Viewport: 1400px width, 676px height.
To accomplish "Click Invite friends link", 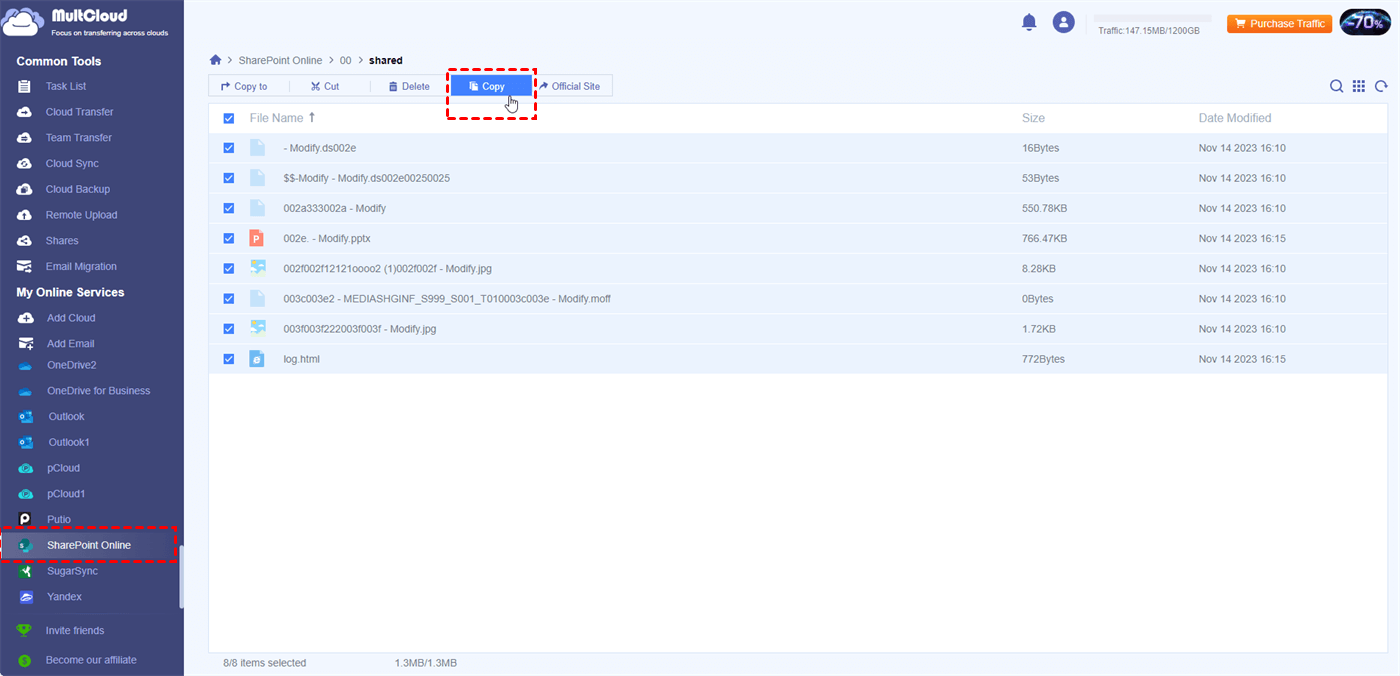I will (x=75, y=631).
